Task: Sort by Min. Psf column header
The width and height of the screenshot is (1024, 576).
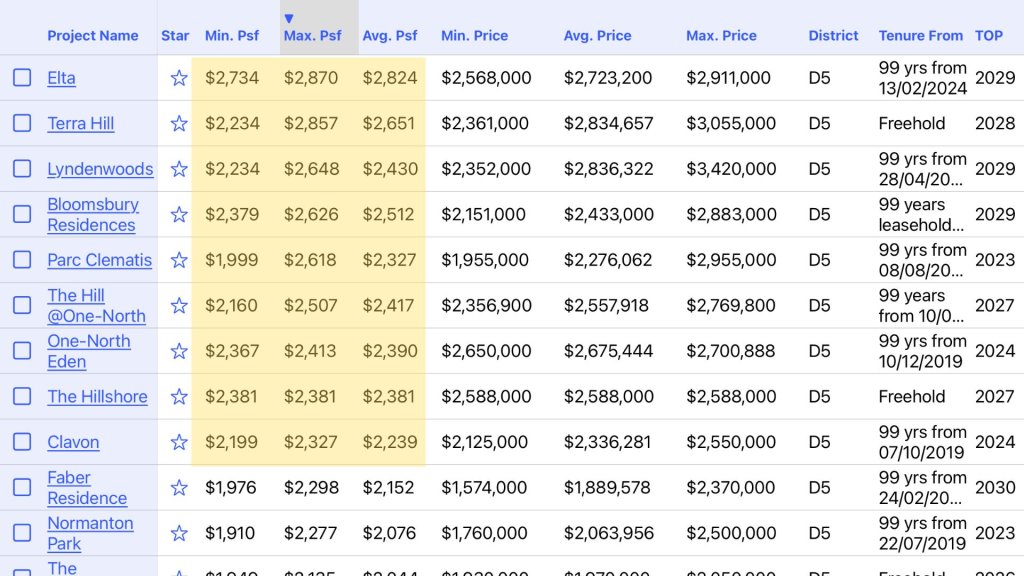Action: tap(232, 36)
